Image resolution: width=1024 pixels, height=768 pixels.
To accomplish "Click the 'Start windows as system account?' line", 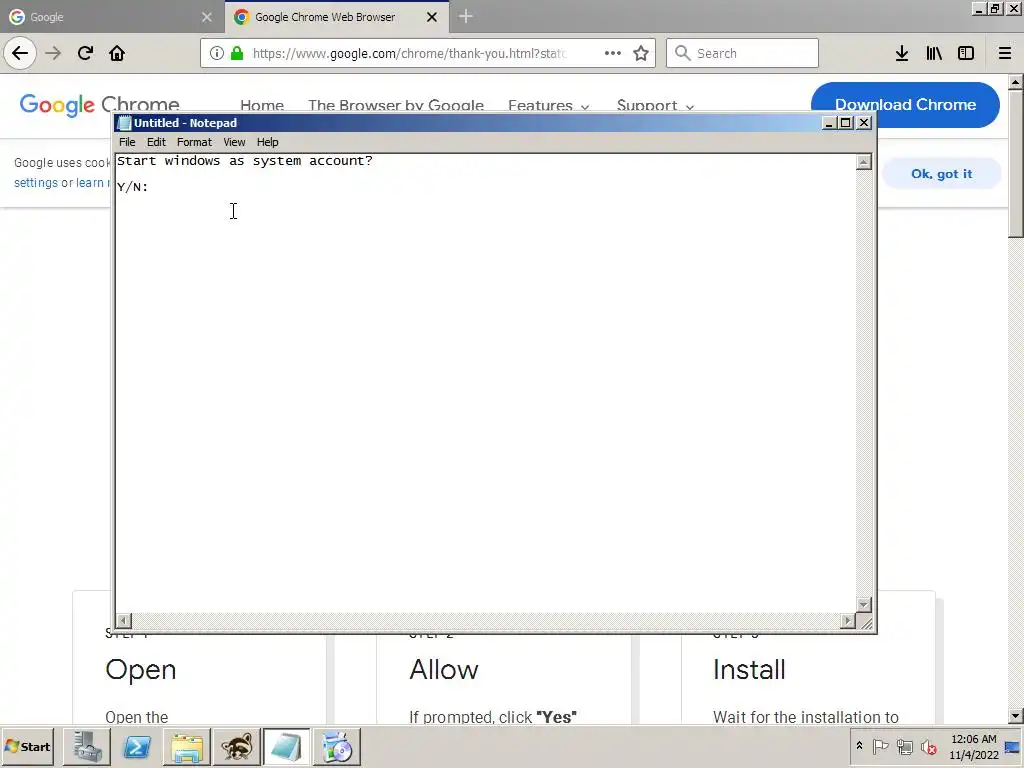I will pyautogui.click(x=245, y=161).
